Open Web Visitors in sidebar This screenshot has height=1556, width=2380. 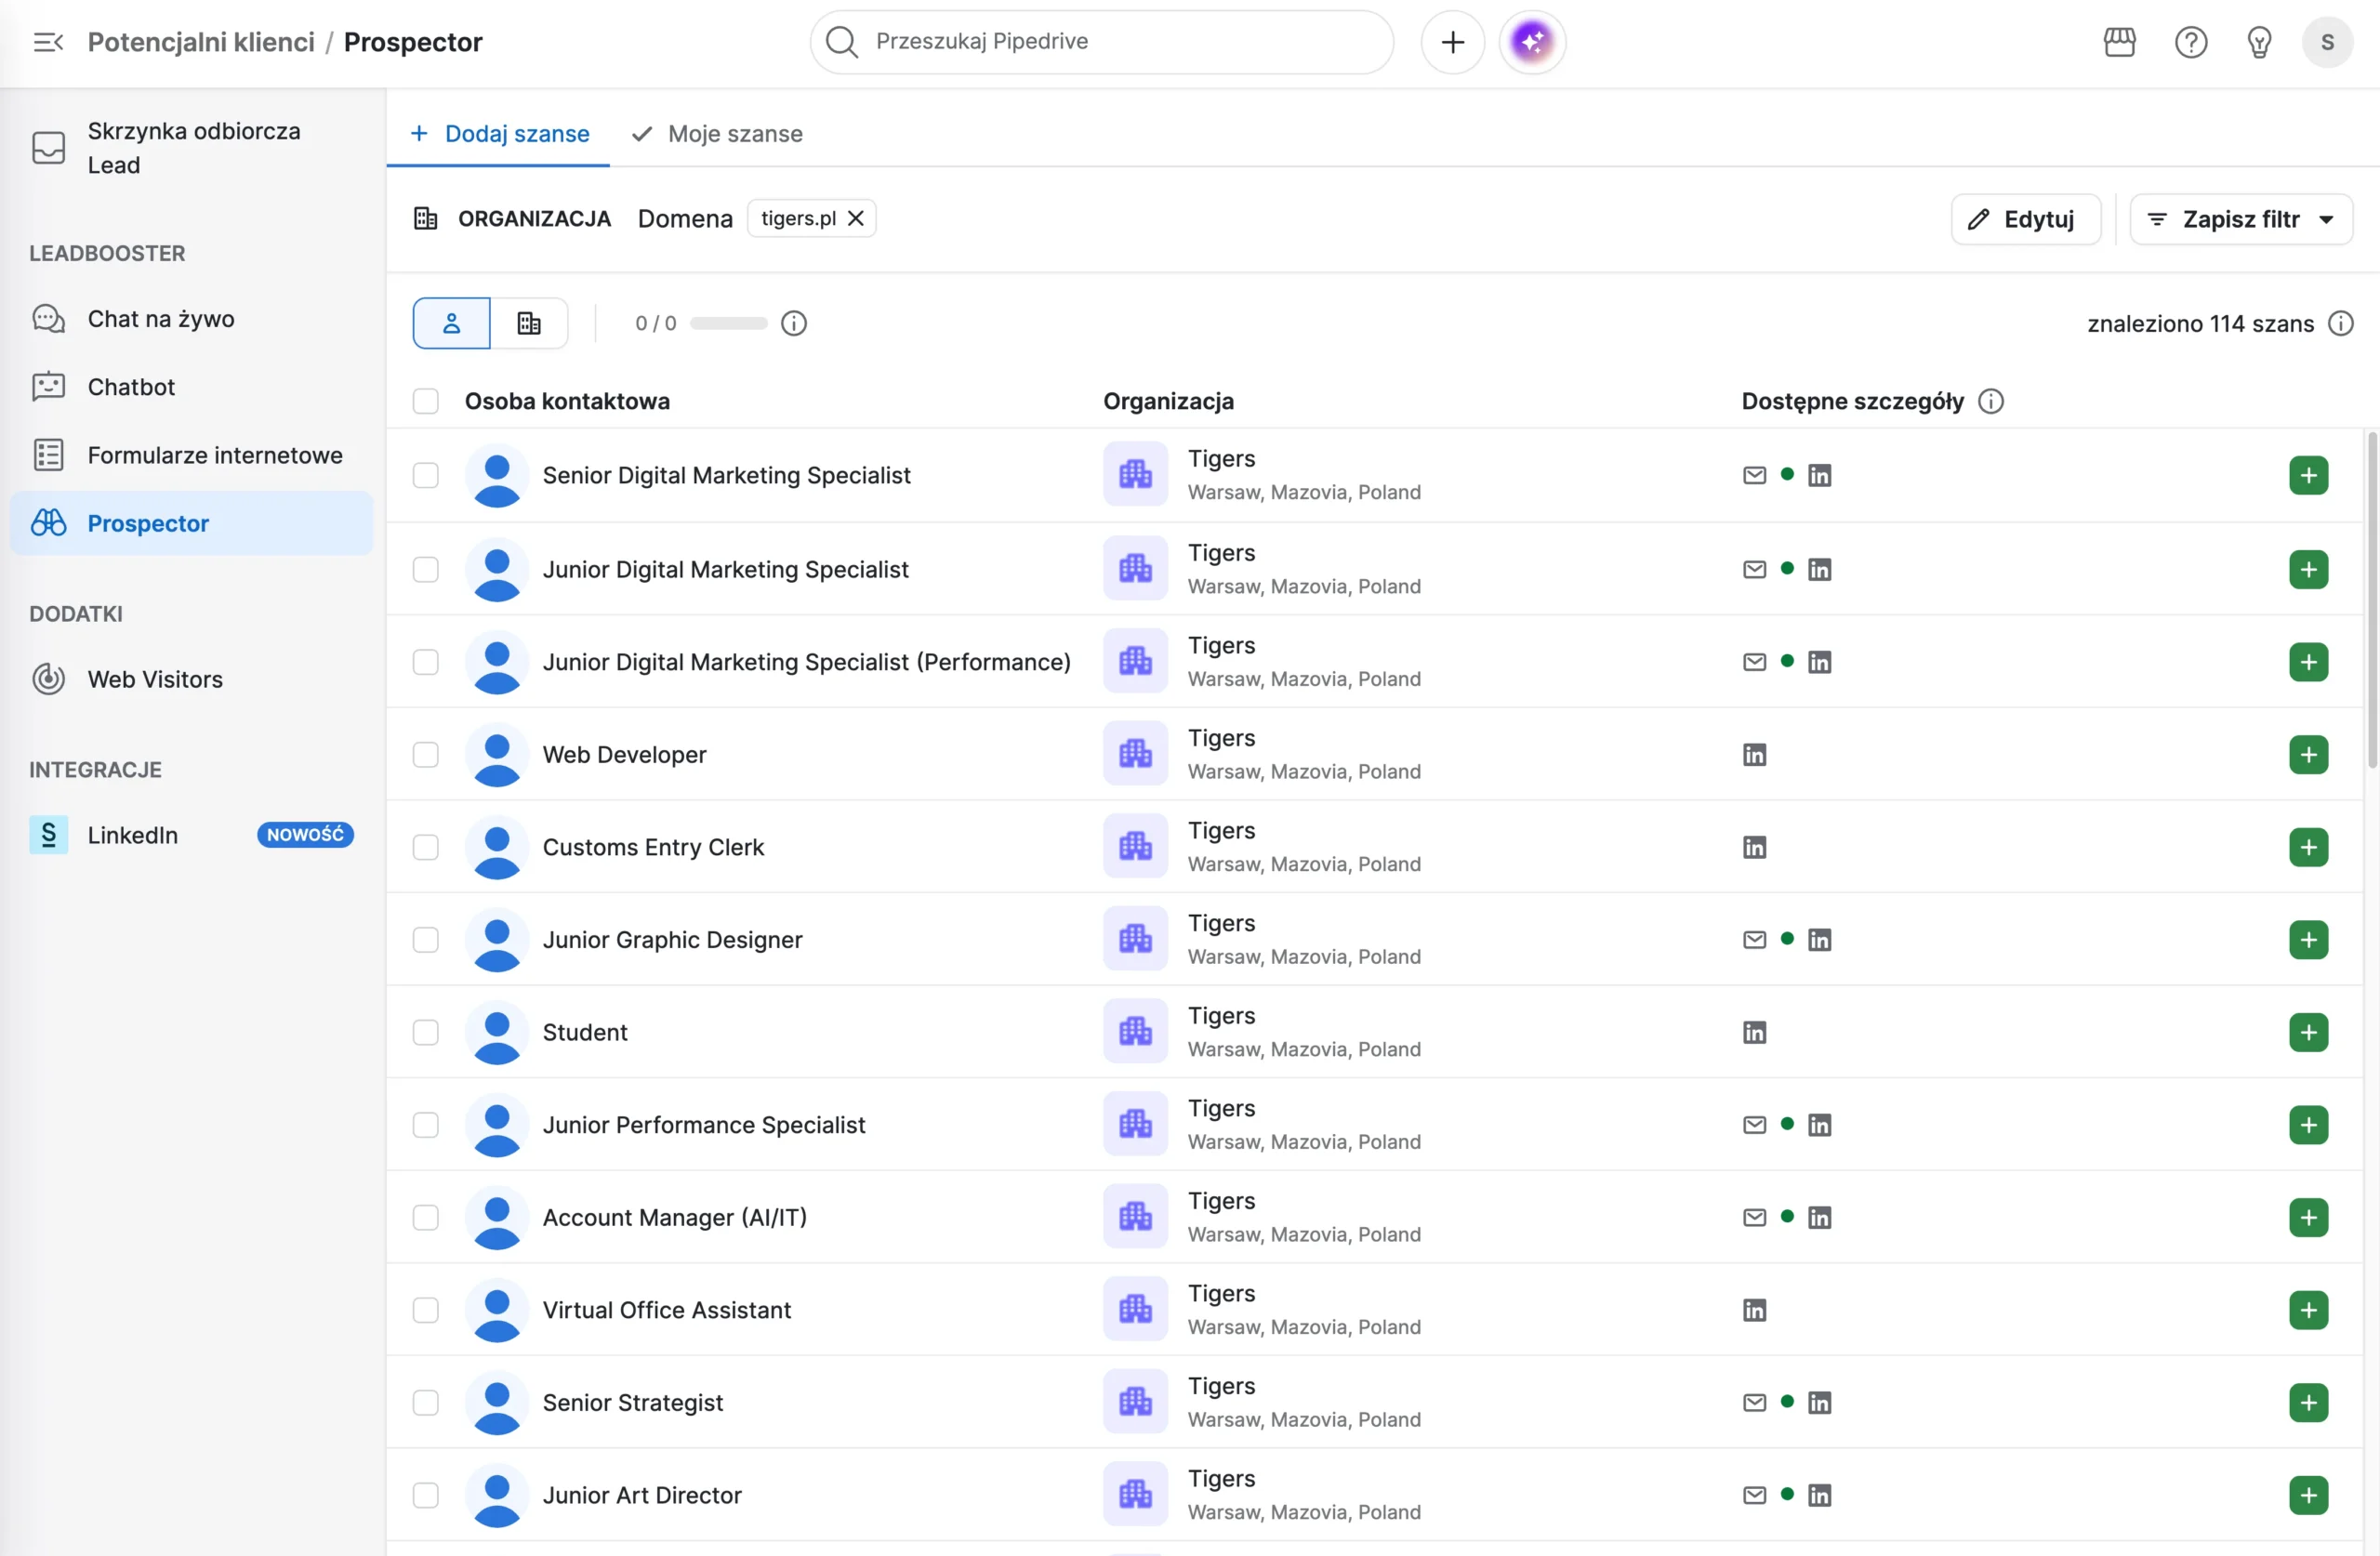(191, 678)
